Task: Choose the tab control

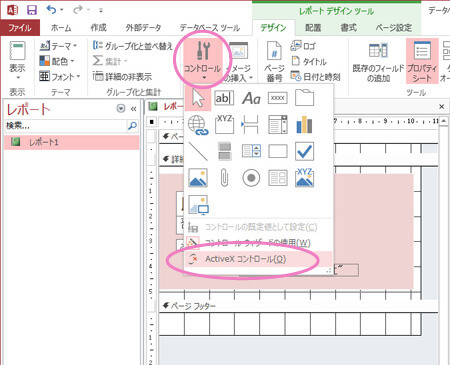Action: click(x=304, y=98)
